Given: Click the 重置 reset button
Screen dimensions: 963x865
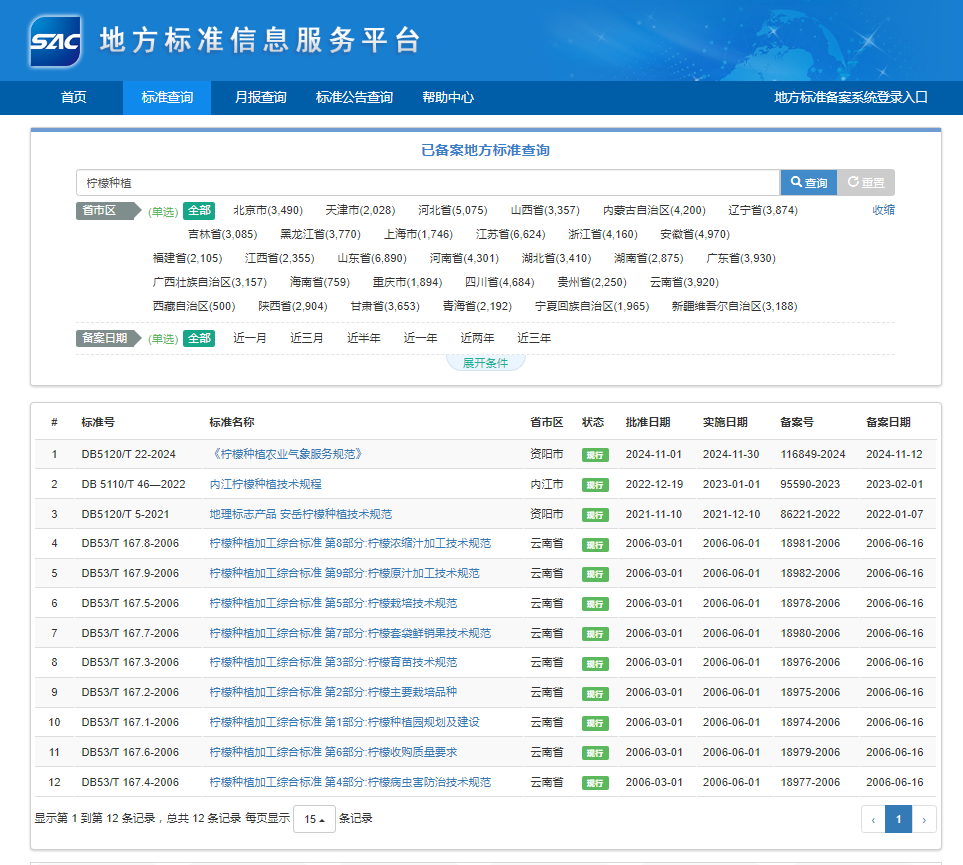Looking at the screenshot, I should pyautogui.click(x=866, y=183).
